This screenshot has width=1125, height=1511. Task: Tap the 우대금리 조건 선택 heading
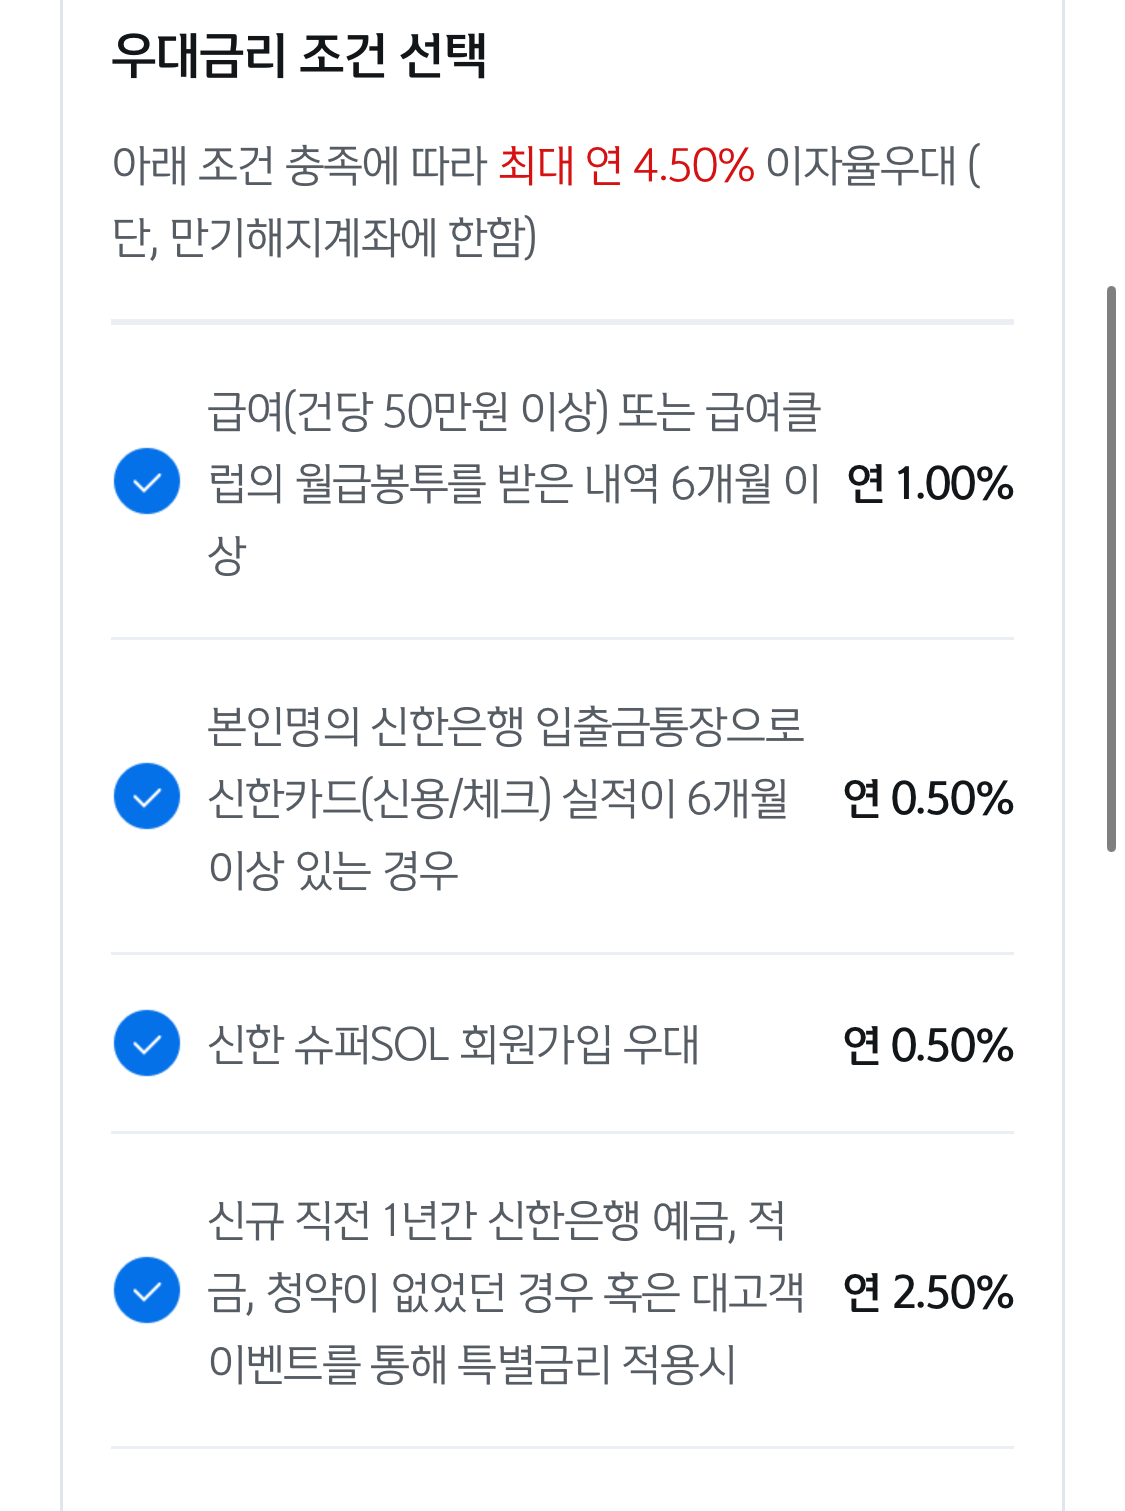(x=299, y=54)
